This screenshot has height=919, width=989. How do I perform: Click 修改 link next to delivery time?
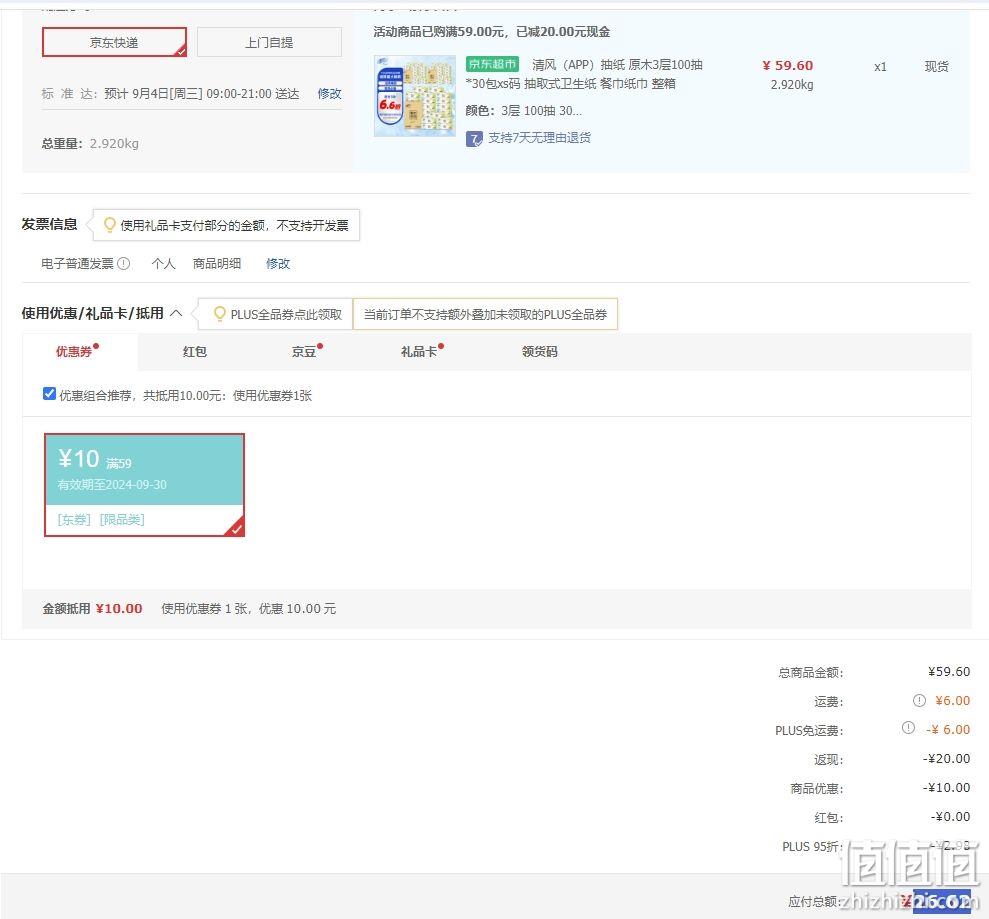329,94
